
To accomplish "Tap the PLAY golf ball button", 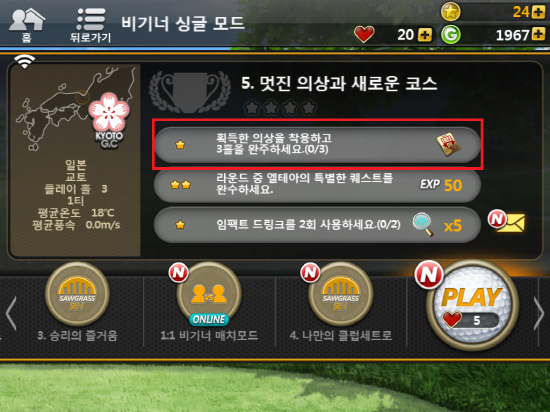I will click(x=472, y=305).
